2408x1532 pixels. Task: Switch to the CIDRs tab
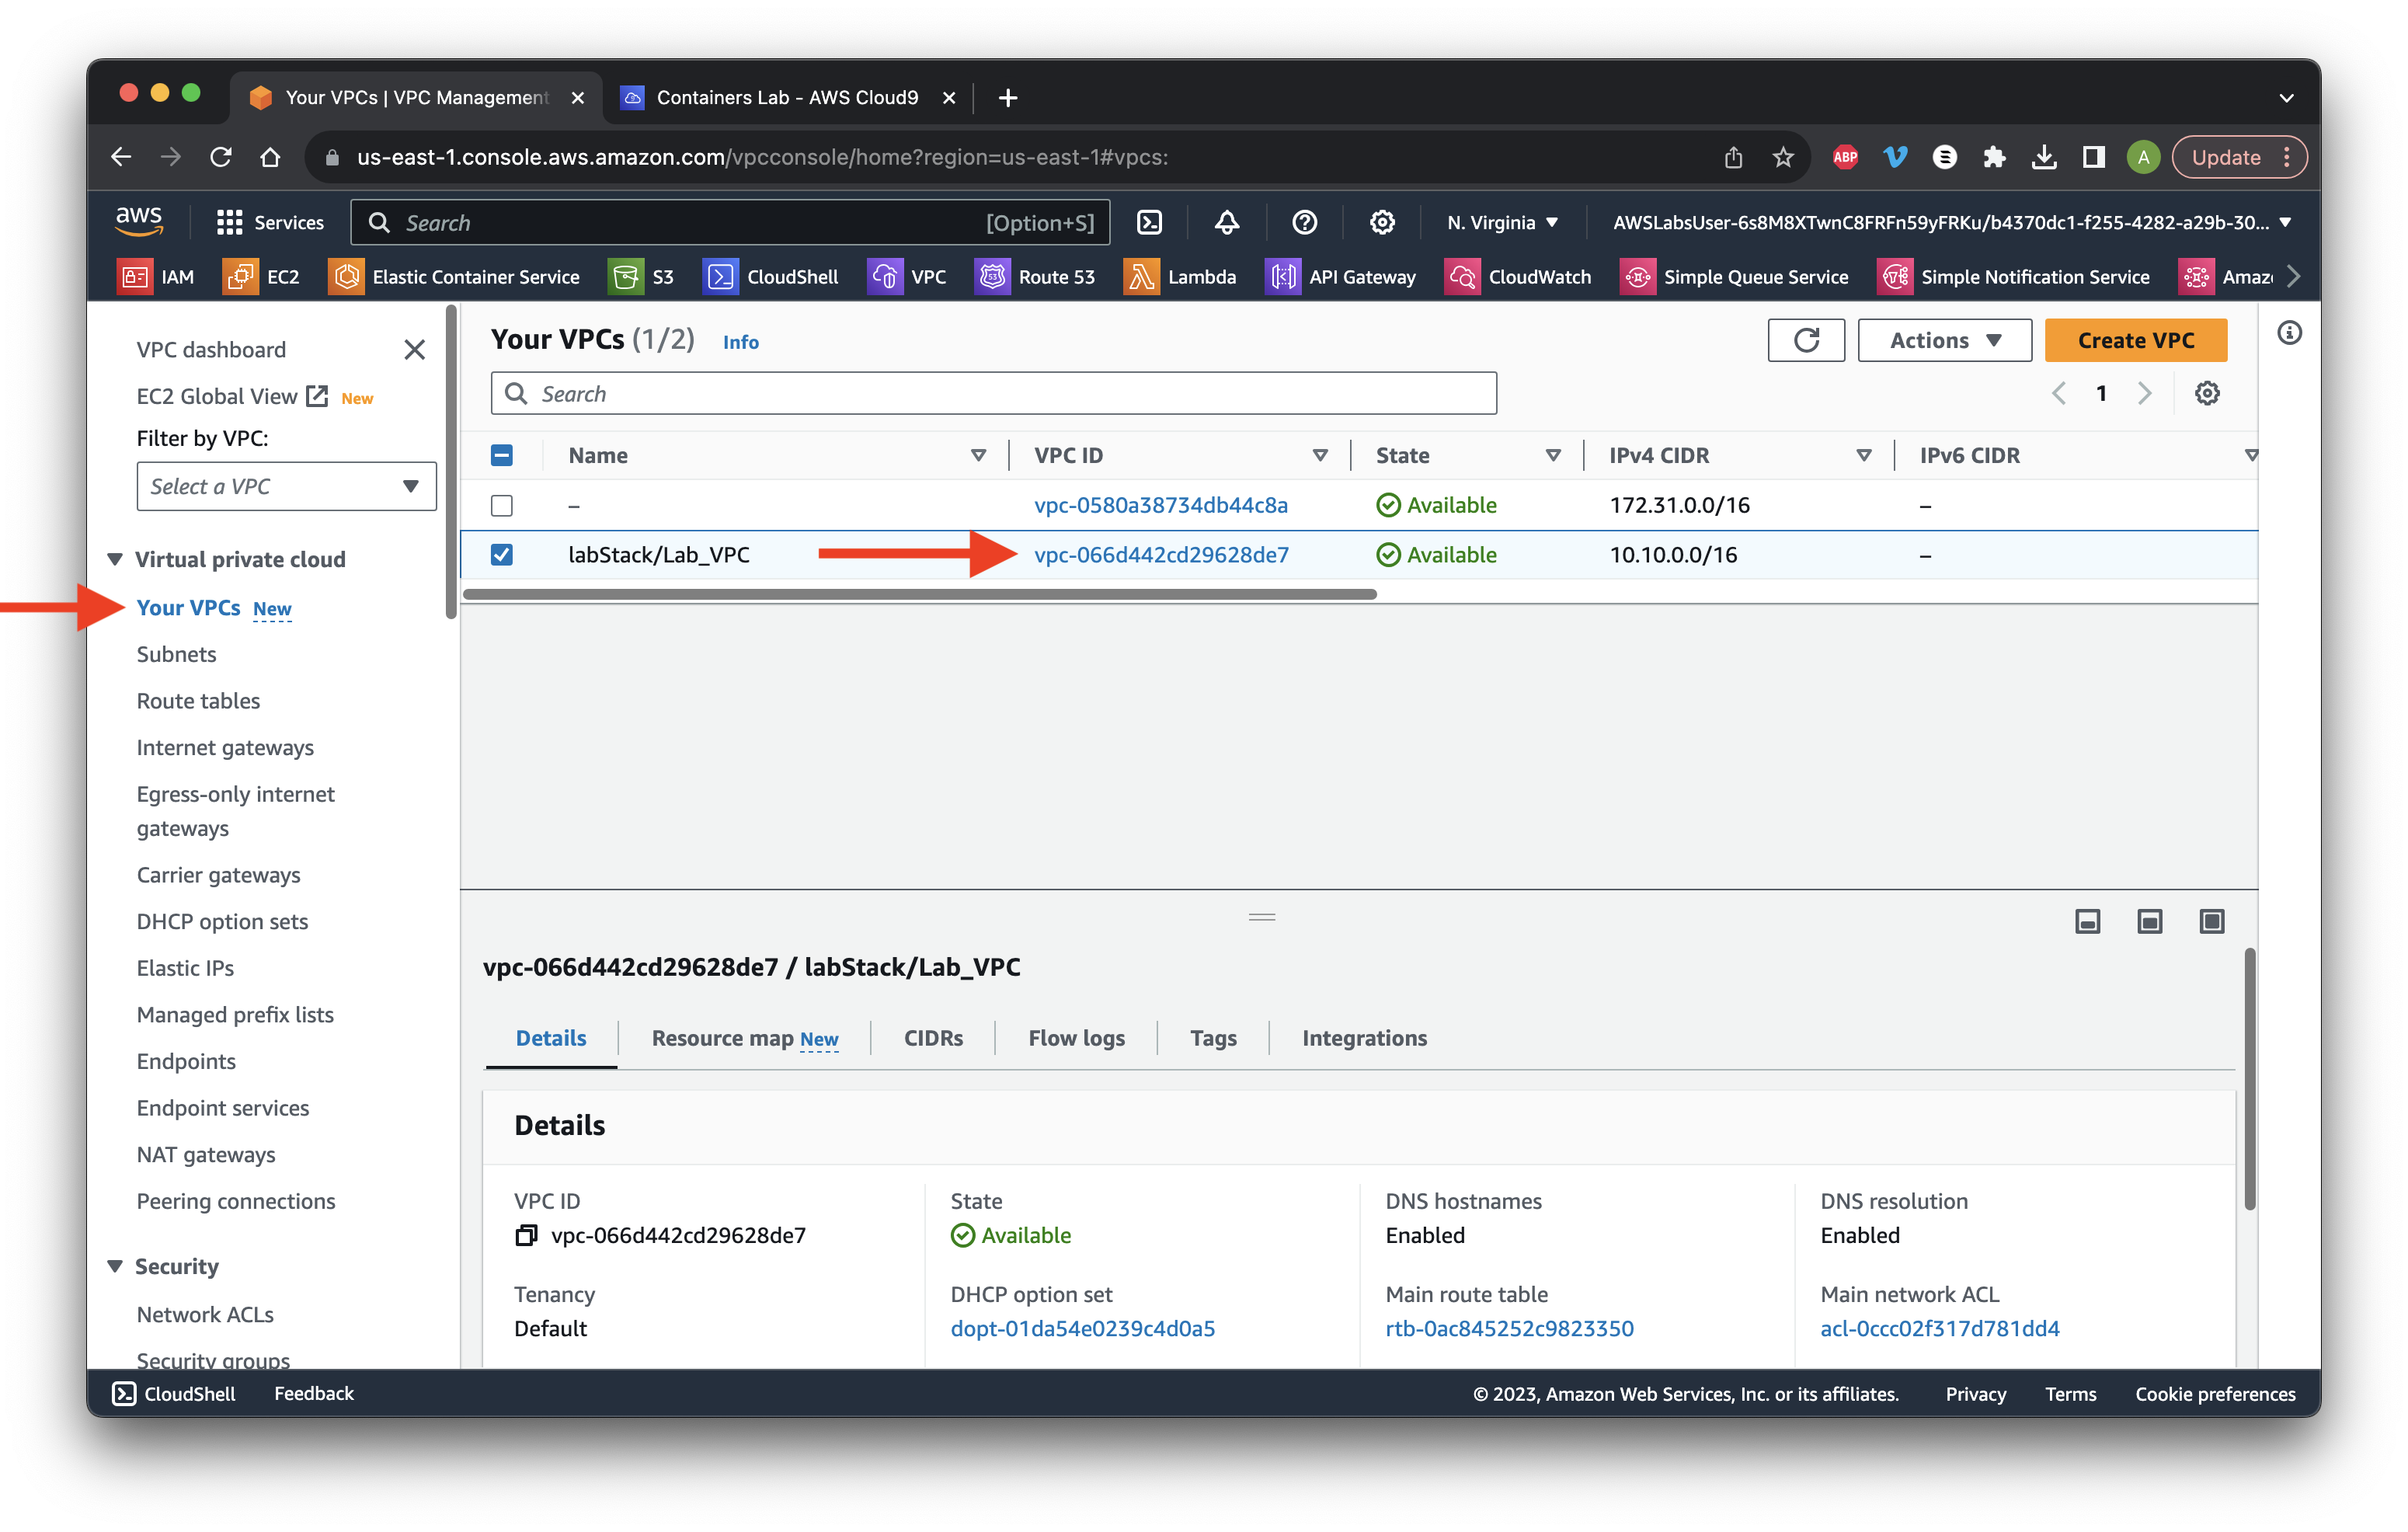point(933,1038)
